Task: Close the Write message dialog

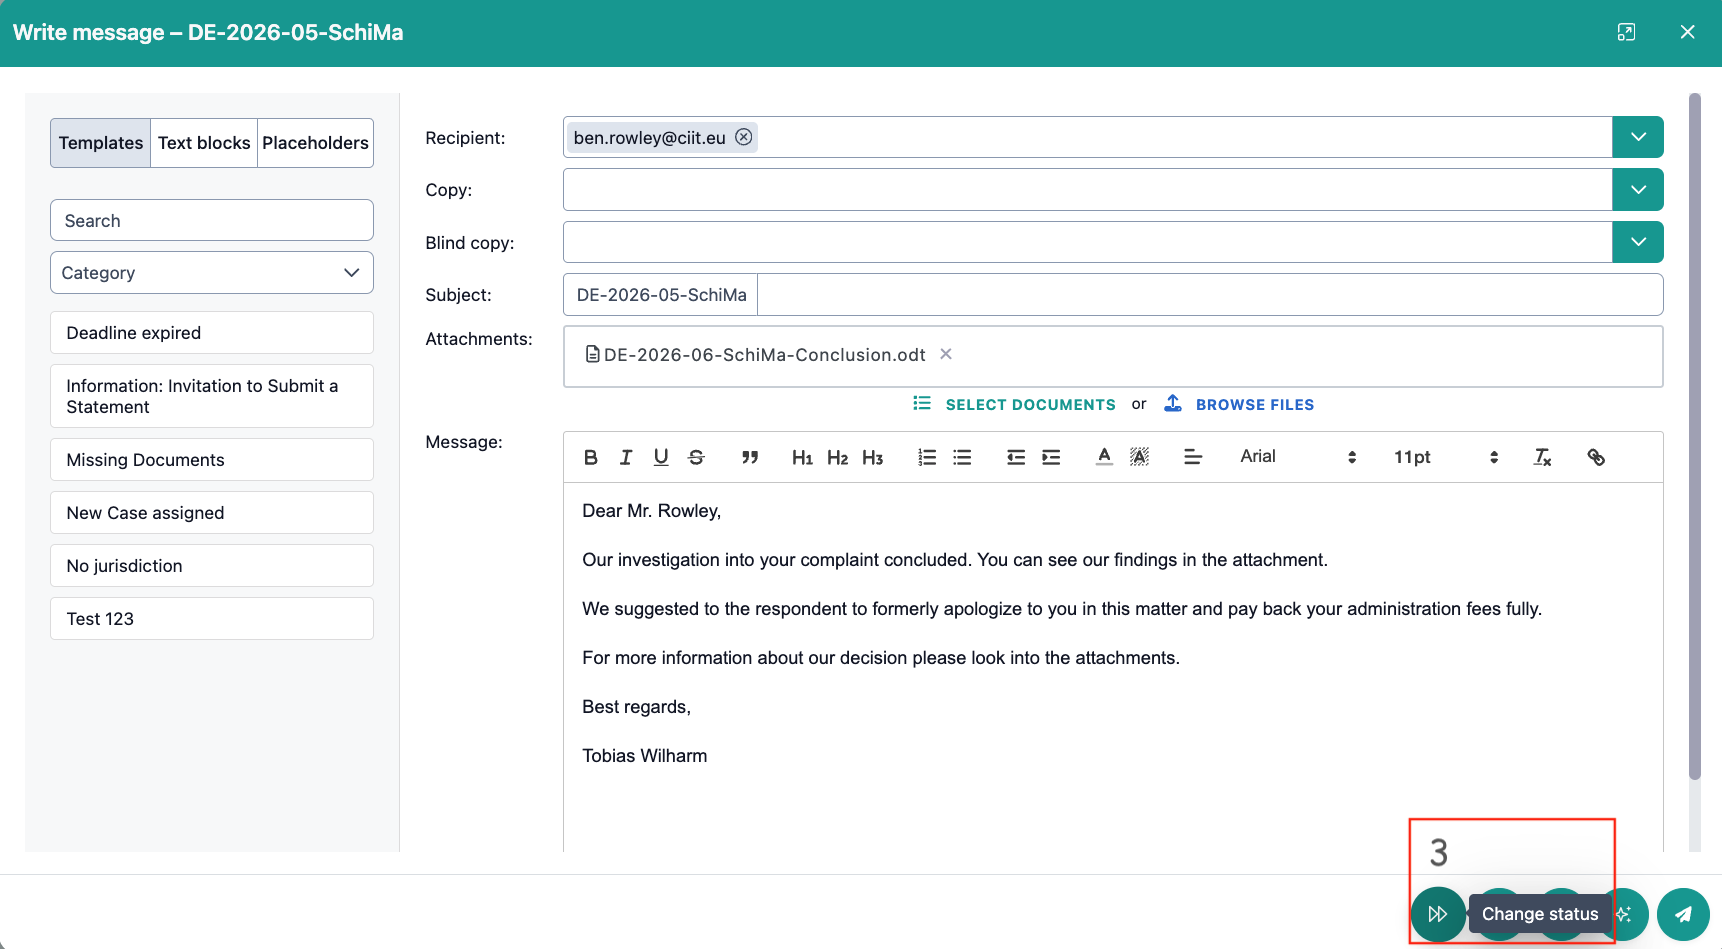Action: 1687,32
